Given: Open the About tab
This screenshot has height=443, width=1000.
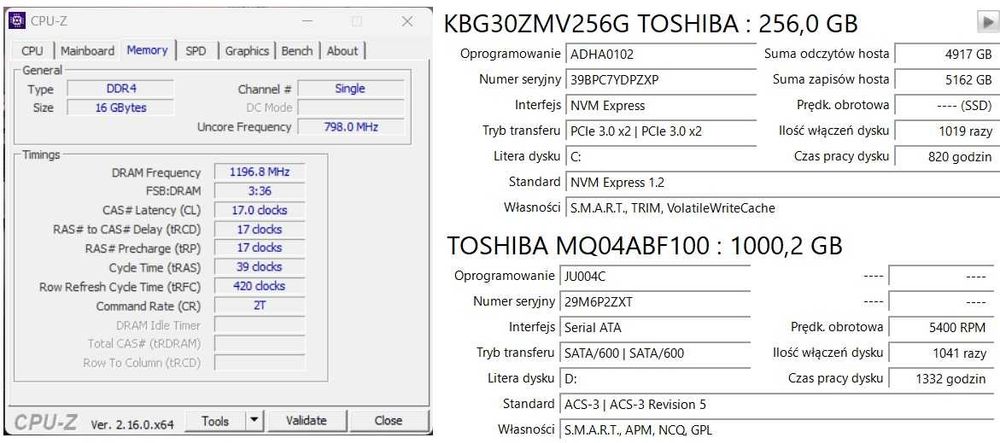Looking at the screenshot, I should click(342, 51).
